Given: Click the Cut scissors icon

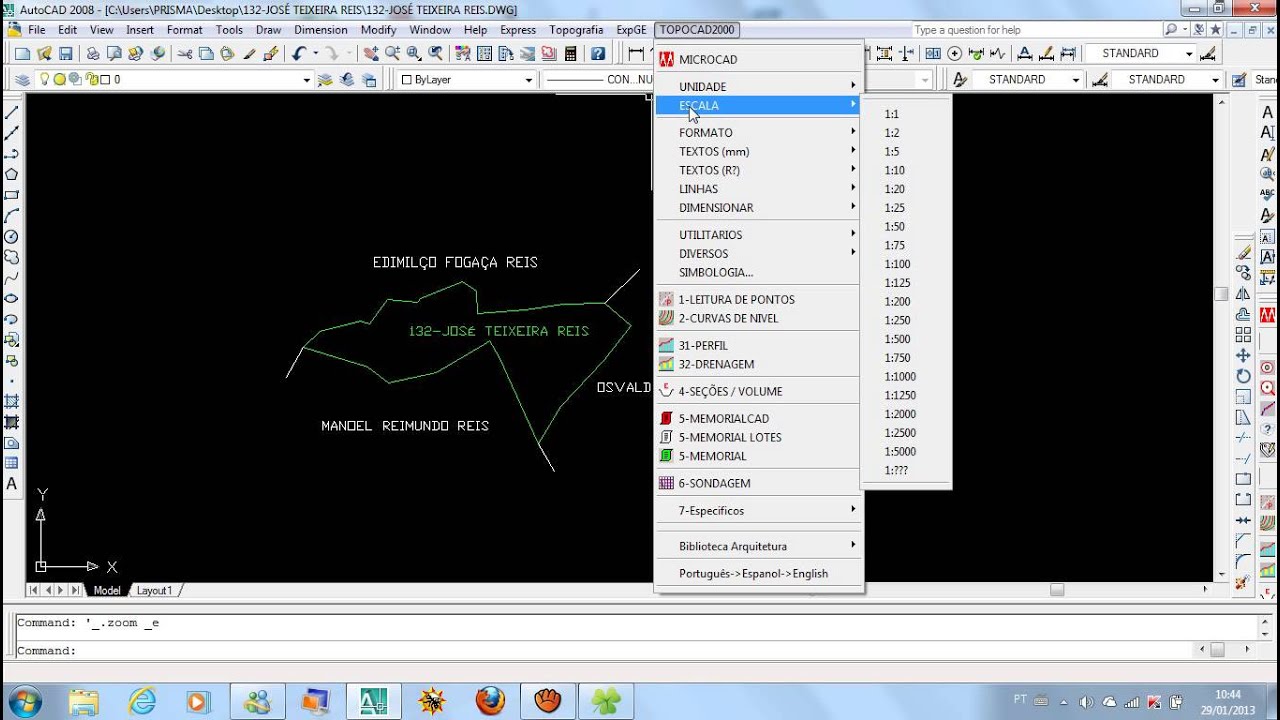Looking at the screenshot, I should pos(185,54).
